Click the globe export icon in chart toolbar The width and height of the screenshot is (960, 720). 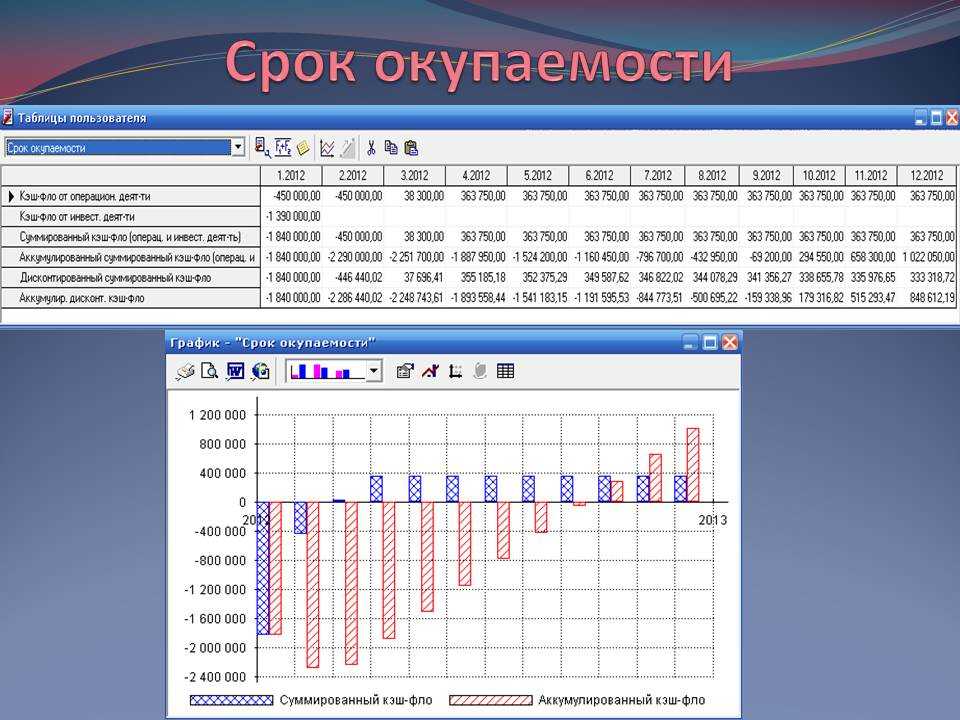[260, 371]
